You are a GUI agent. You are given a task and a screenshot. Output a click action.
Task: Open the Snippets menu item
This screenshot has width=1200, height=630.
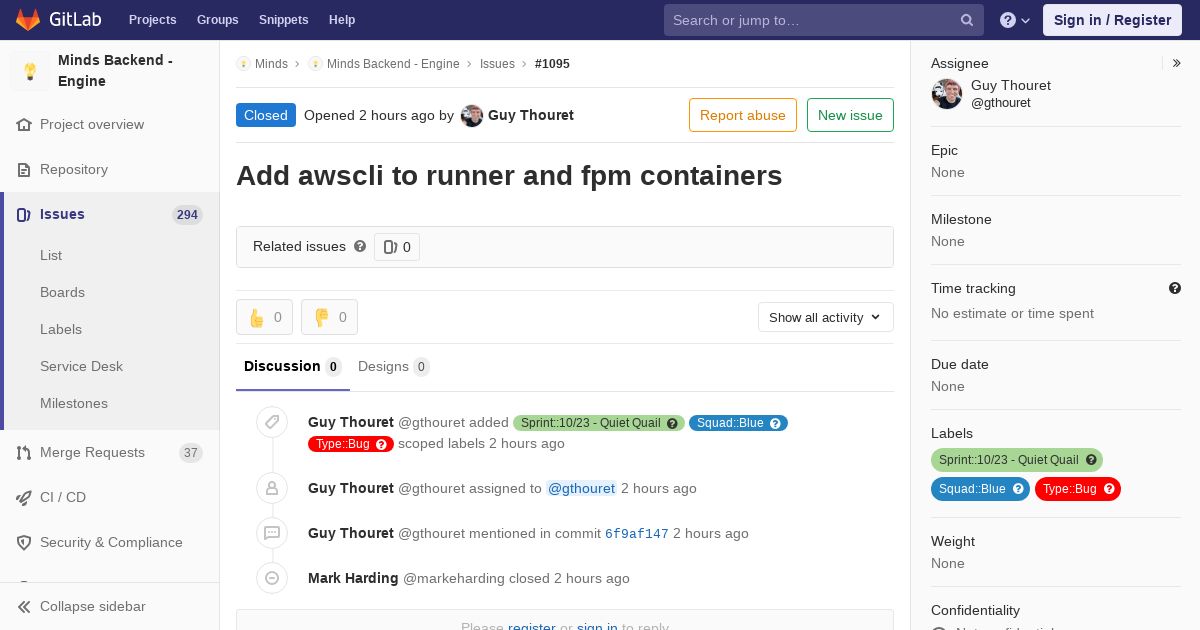[x=284, y=20]
